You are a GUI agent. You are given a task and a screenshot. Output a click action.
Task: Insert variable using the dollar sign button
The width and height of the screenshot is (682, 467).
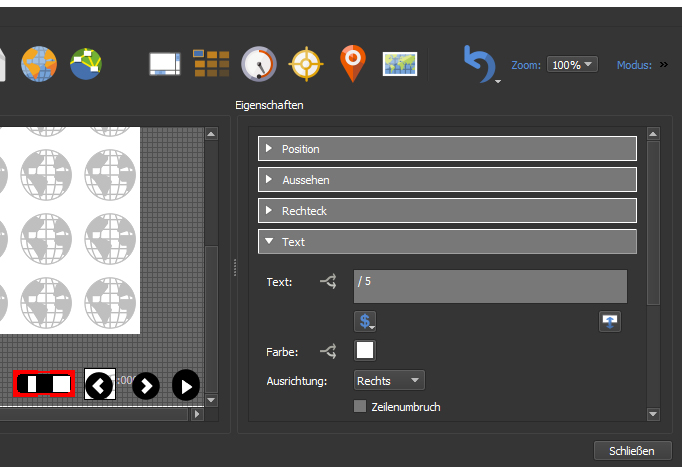point(366,321)
